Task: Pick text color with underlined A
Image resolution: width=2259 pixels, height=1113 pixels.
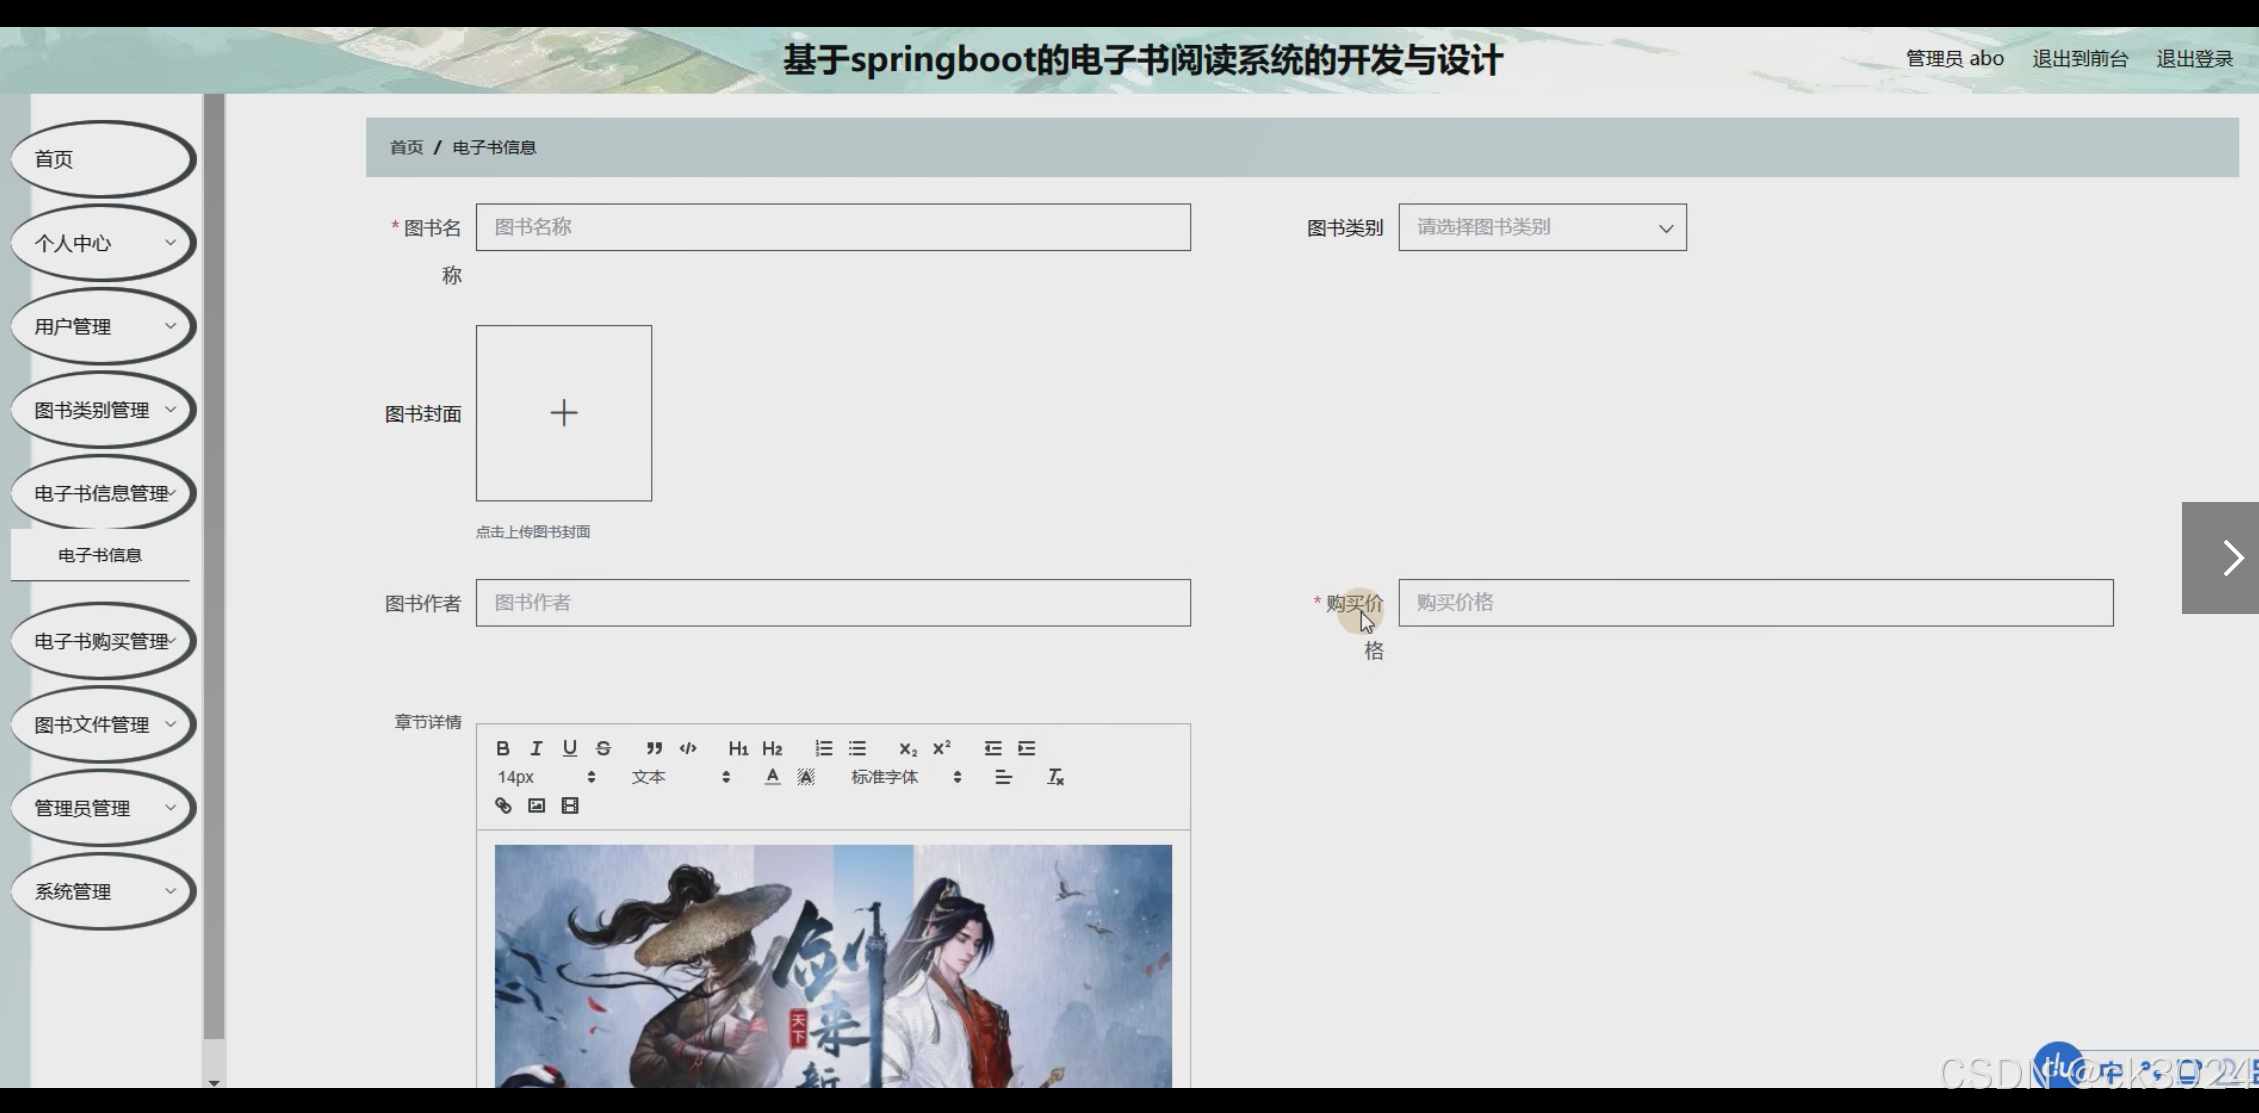Action: [772, 777]
